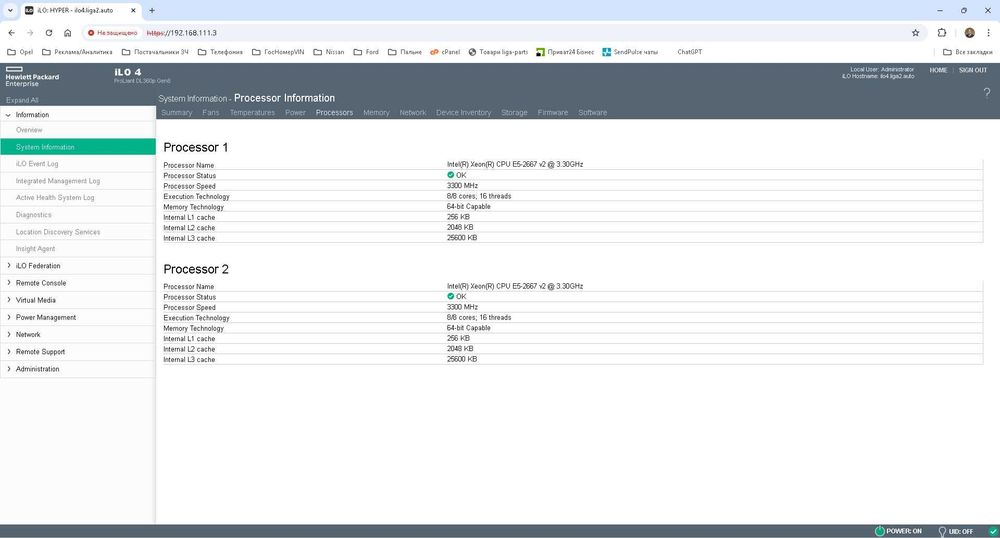Open the tab search dropdown arrow

pos(10,10)
